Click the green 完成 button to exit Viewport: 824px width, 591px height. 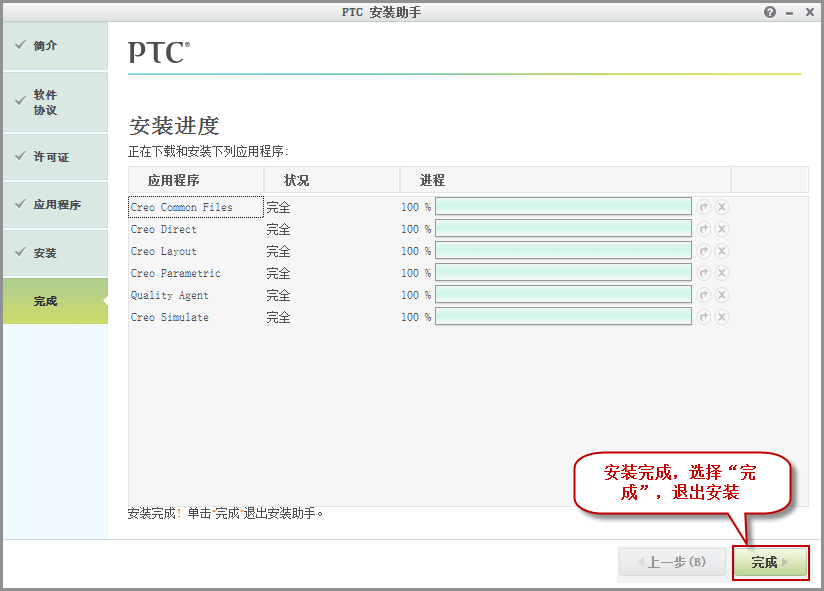tap(770, 563)
